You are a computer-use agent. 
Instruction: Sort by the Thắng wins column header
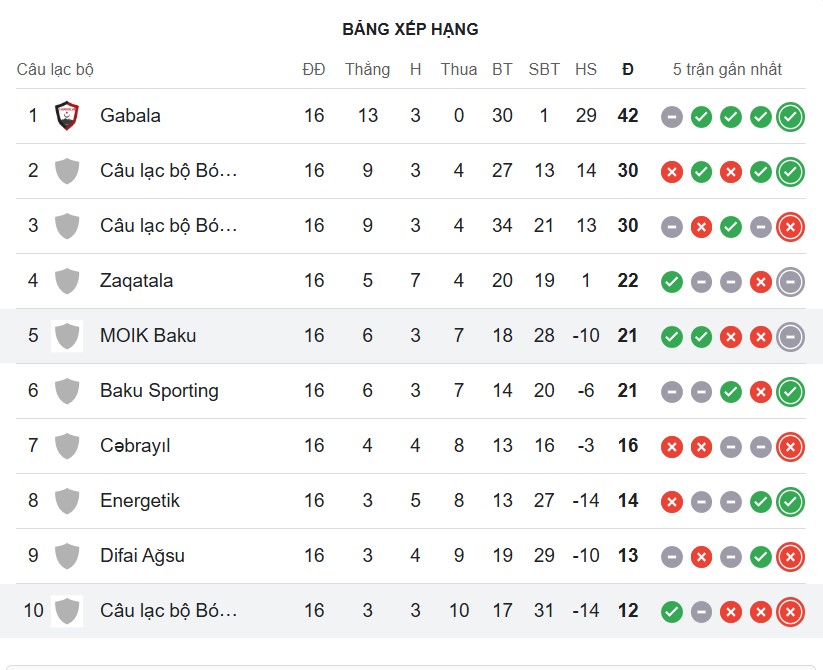coord(367,70)
